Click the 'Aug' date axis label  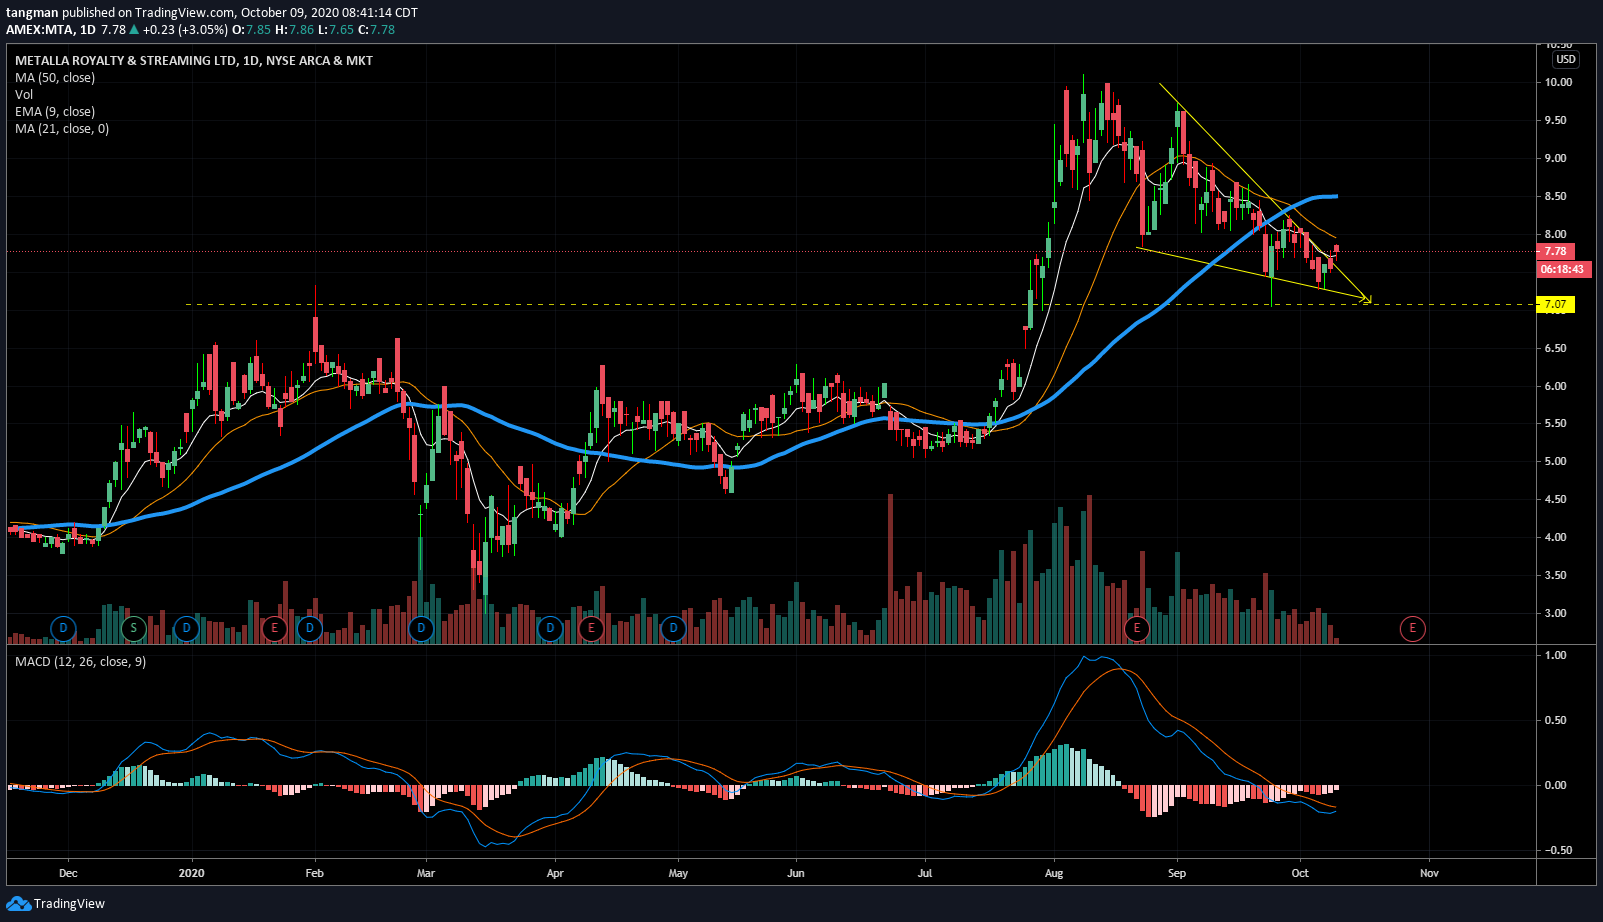(x=1053, y=873)
